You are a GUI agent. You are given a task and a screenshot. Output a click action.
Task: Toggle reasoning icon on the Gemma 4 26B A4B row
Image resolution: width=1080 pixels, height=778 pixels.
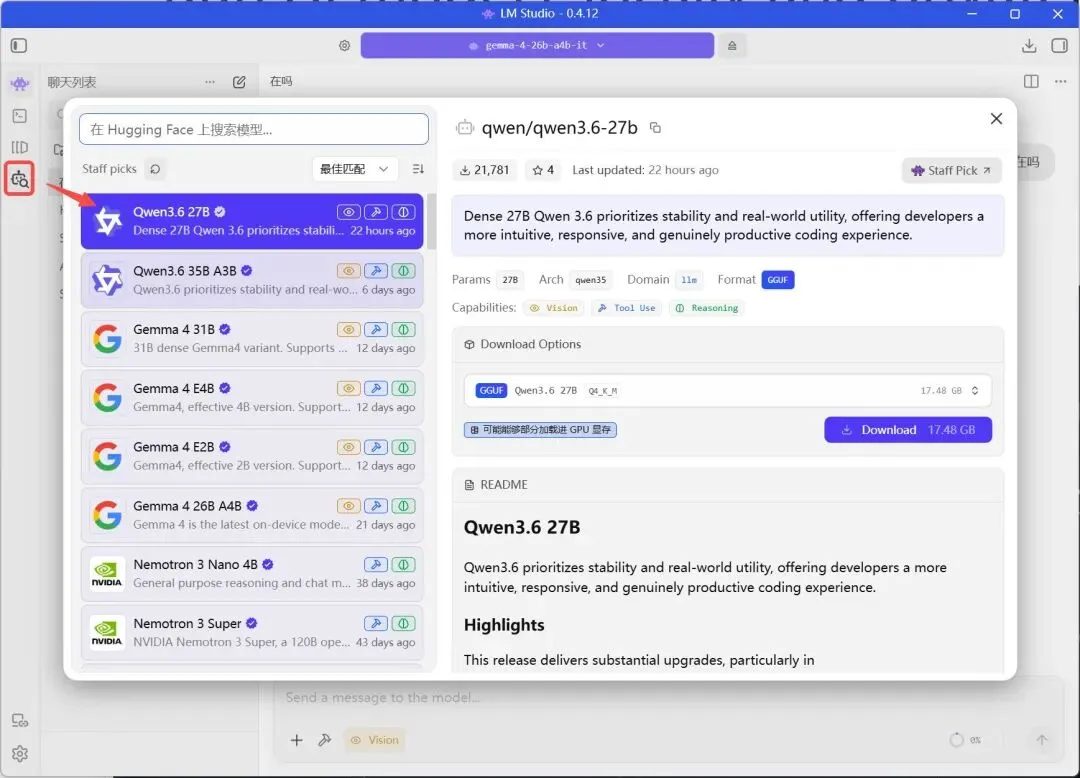[x=404, y=506]
